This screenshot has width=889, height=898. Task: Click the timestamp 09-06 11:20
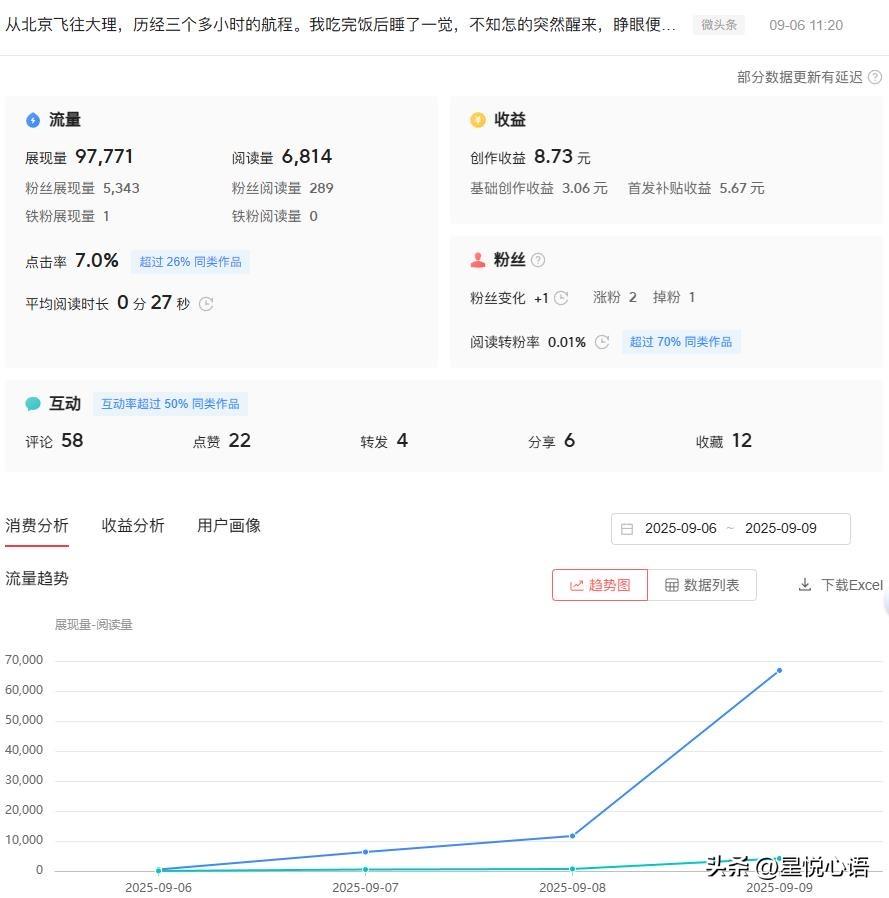click(x=806, y=25)
